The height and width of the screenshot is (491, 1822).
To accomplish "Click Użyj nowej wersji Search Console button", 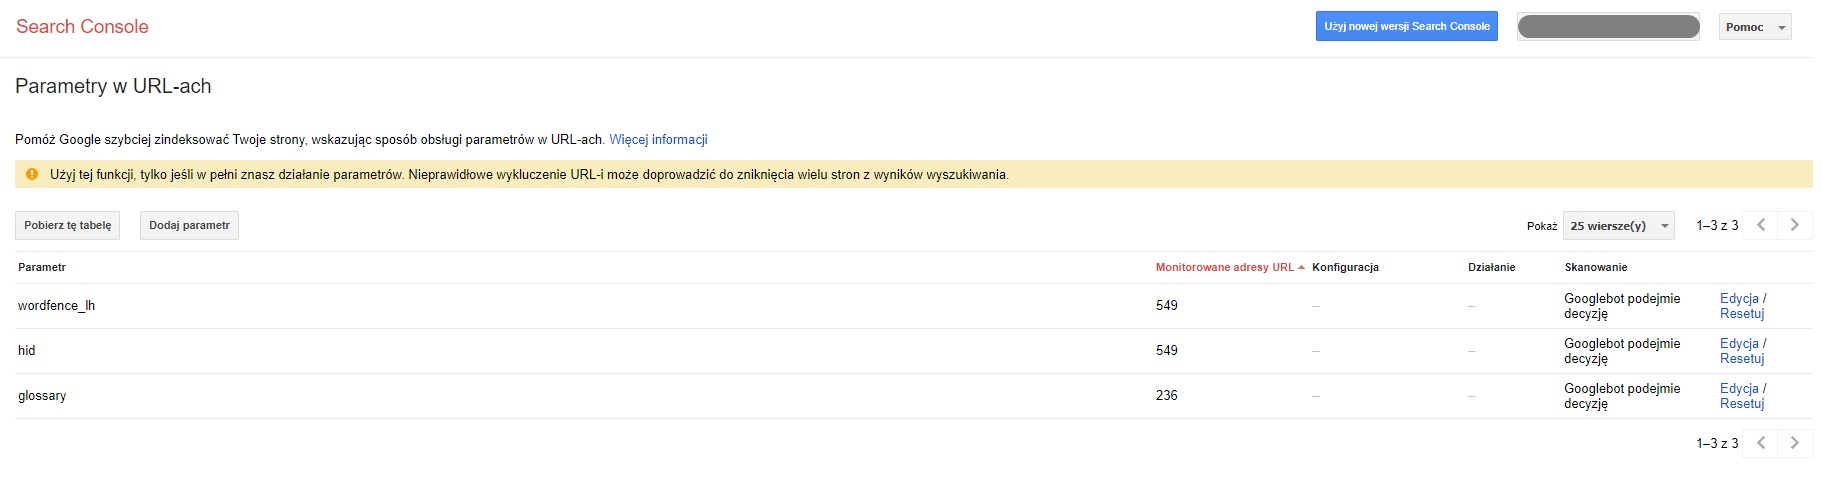I will (x=1406, y=27).
